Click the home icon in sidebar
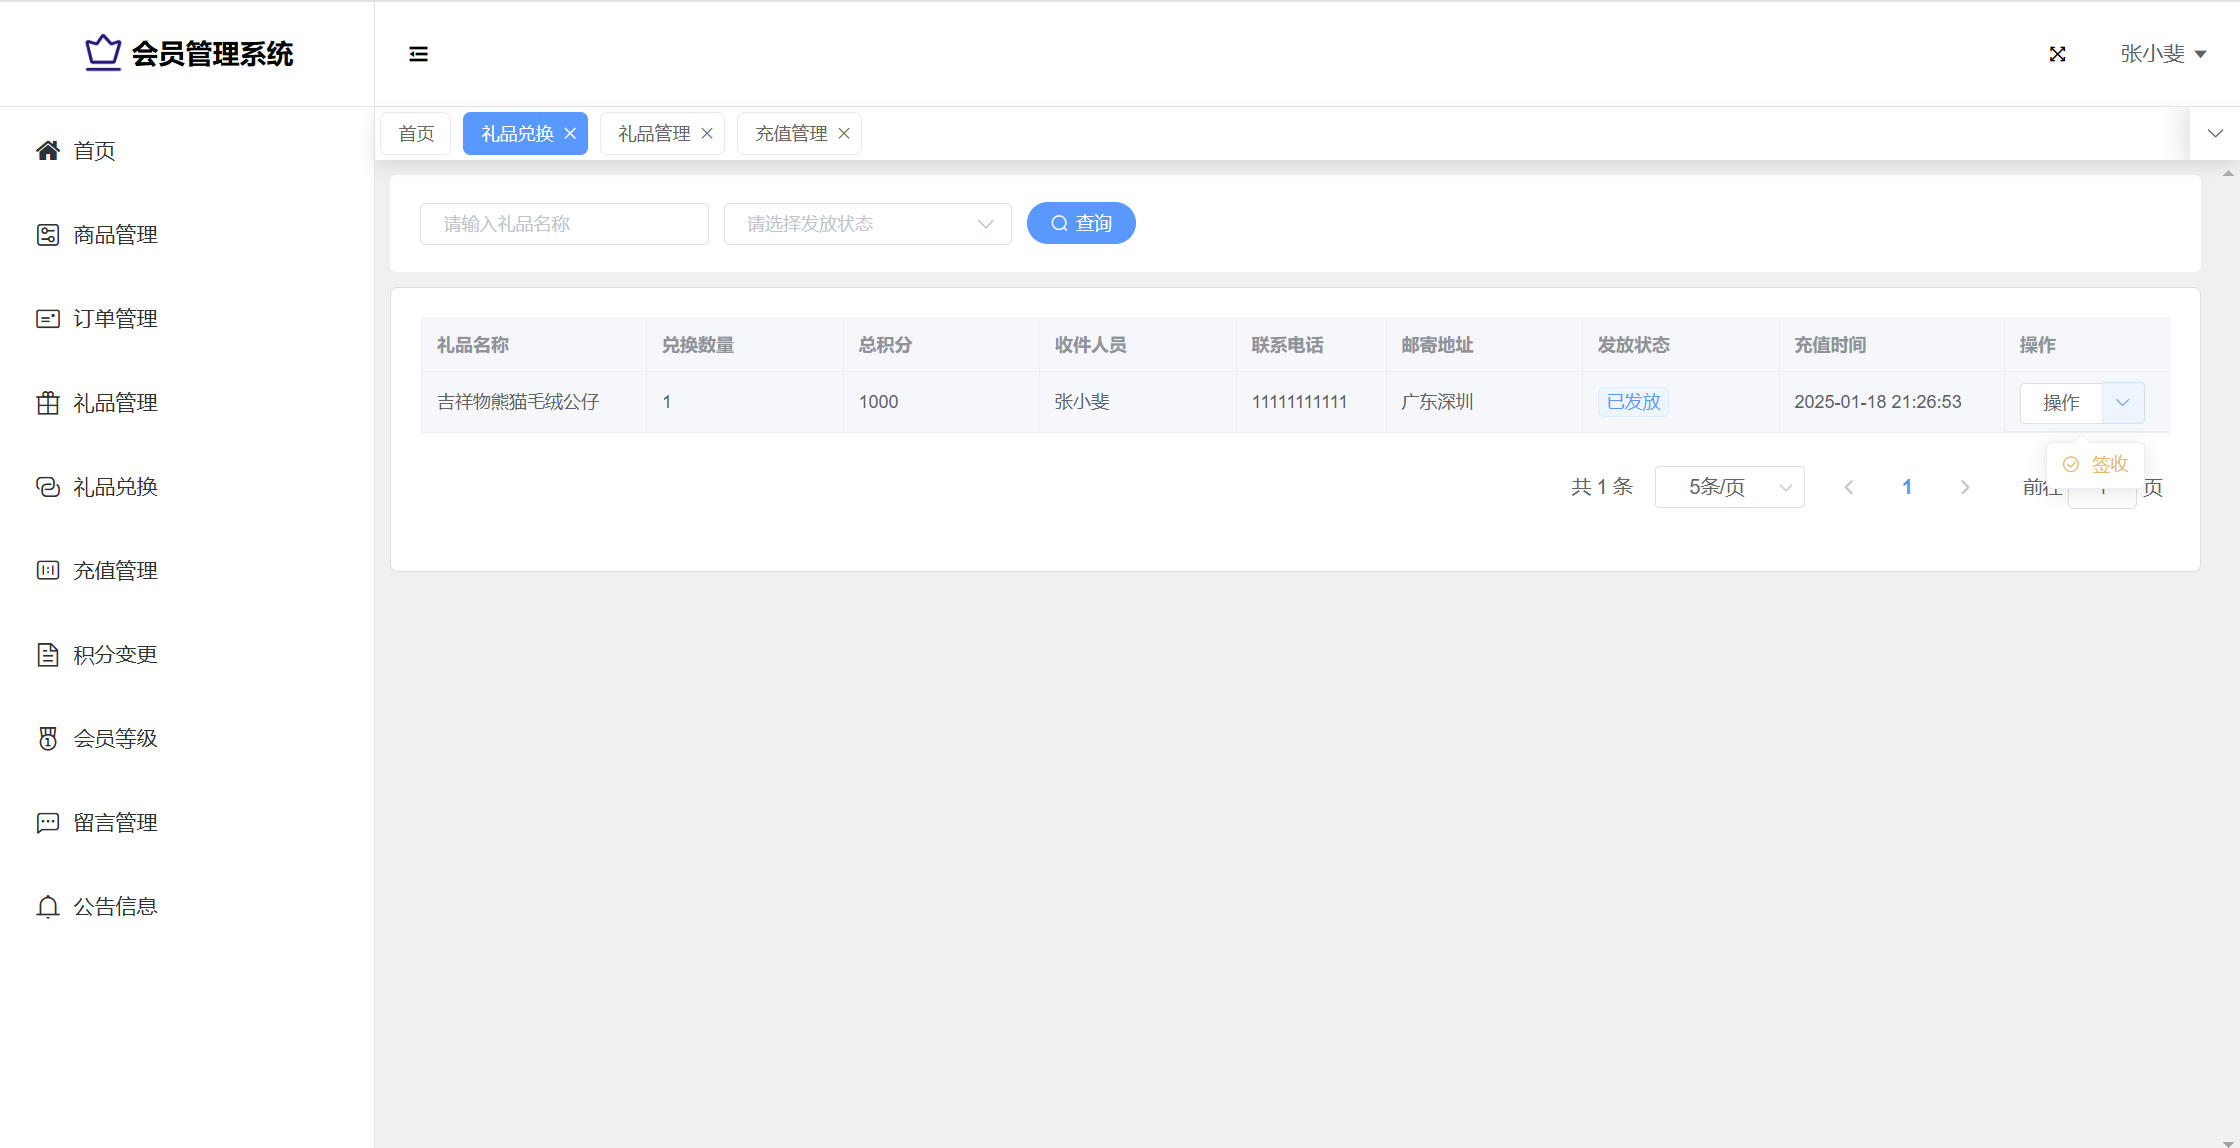The width and height of the screenshot is (2240, 1148). coord(47,151)
